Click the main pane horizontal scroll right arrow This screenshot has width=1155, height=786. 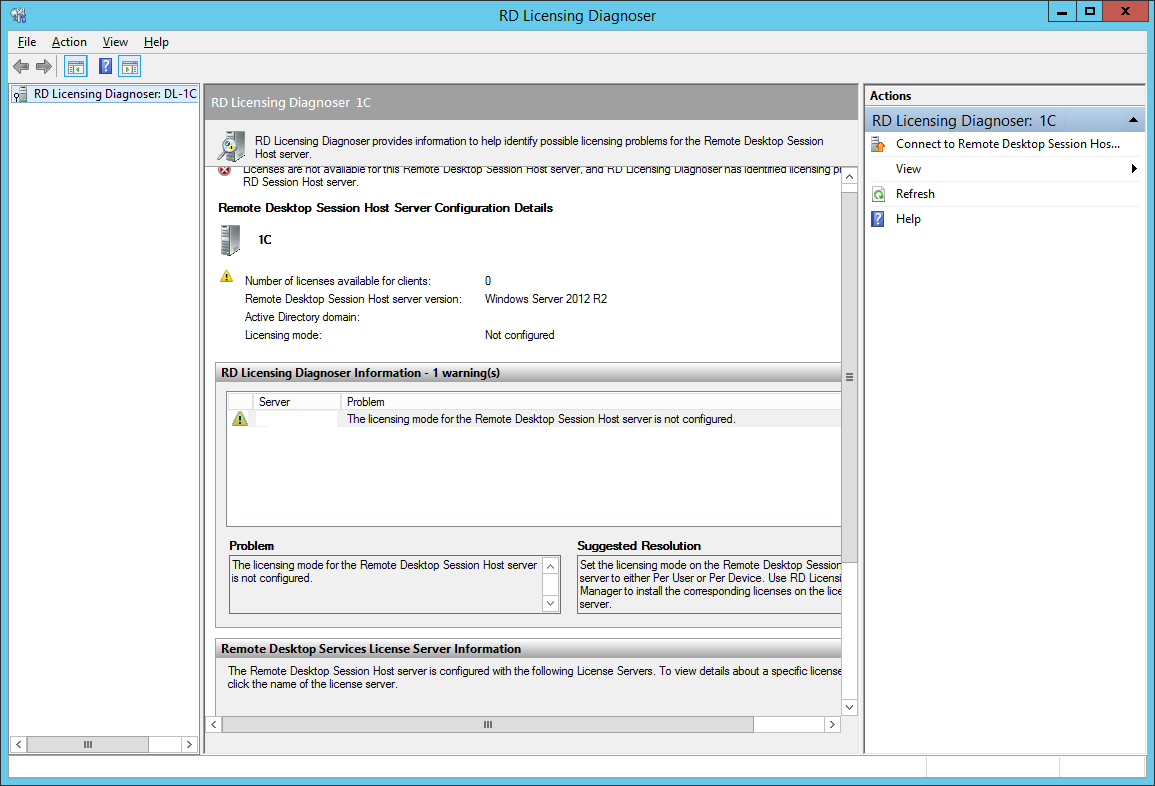coord(832,725)
